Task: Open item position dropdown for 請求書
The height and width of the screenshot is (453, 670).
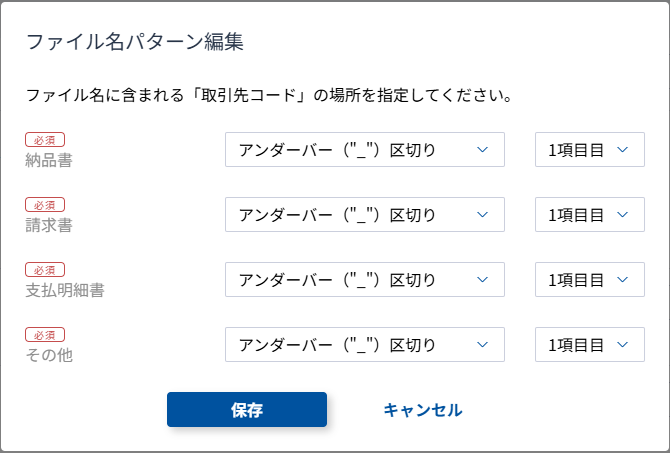Action: tap(589, 215)
